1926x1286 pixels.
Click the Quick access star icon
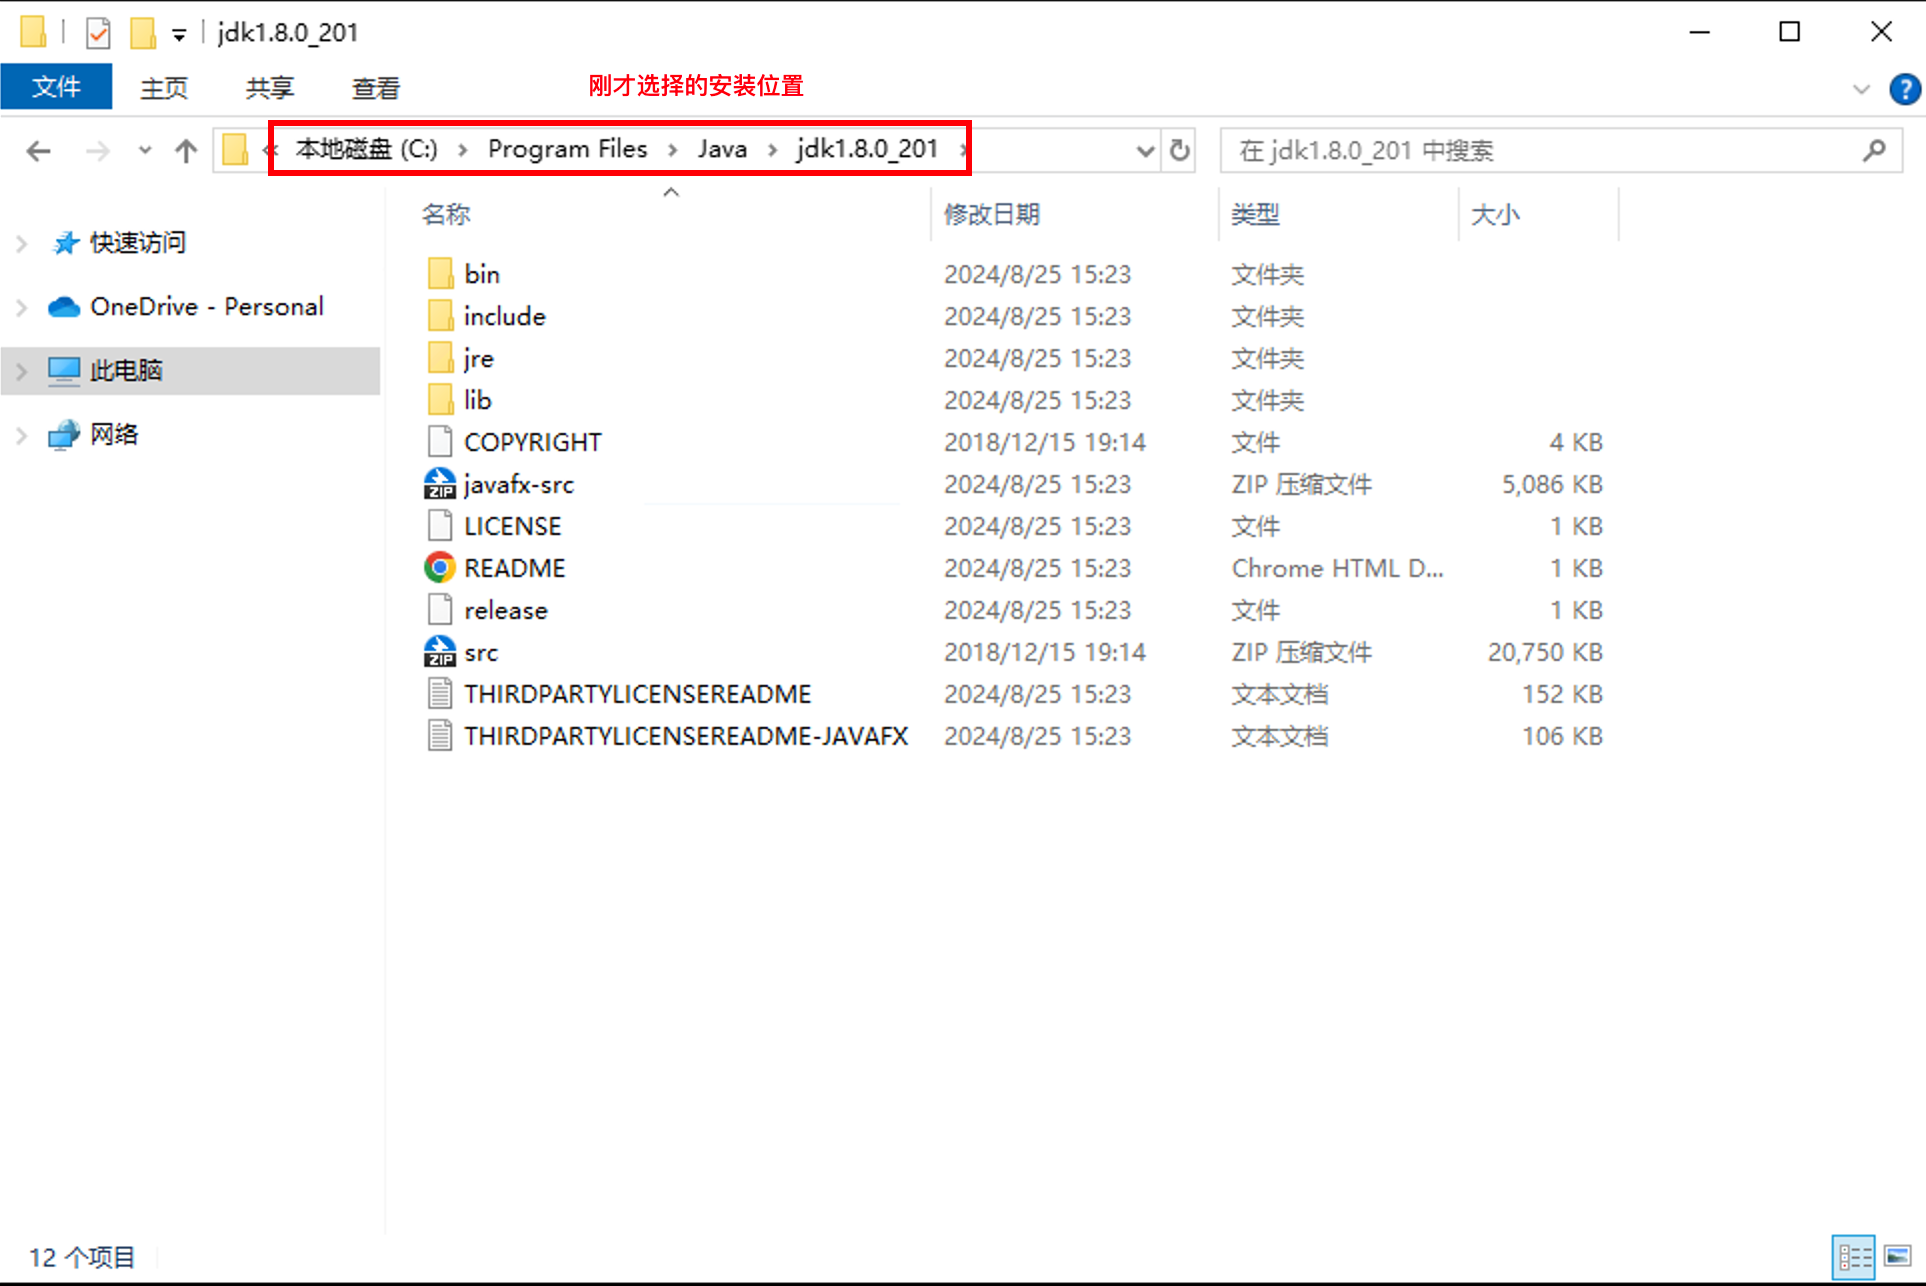point(66,243)
